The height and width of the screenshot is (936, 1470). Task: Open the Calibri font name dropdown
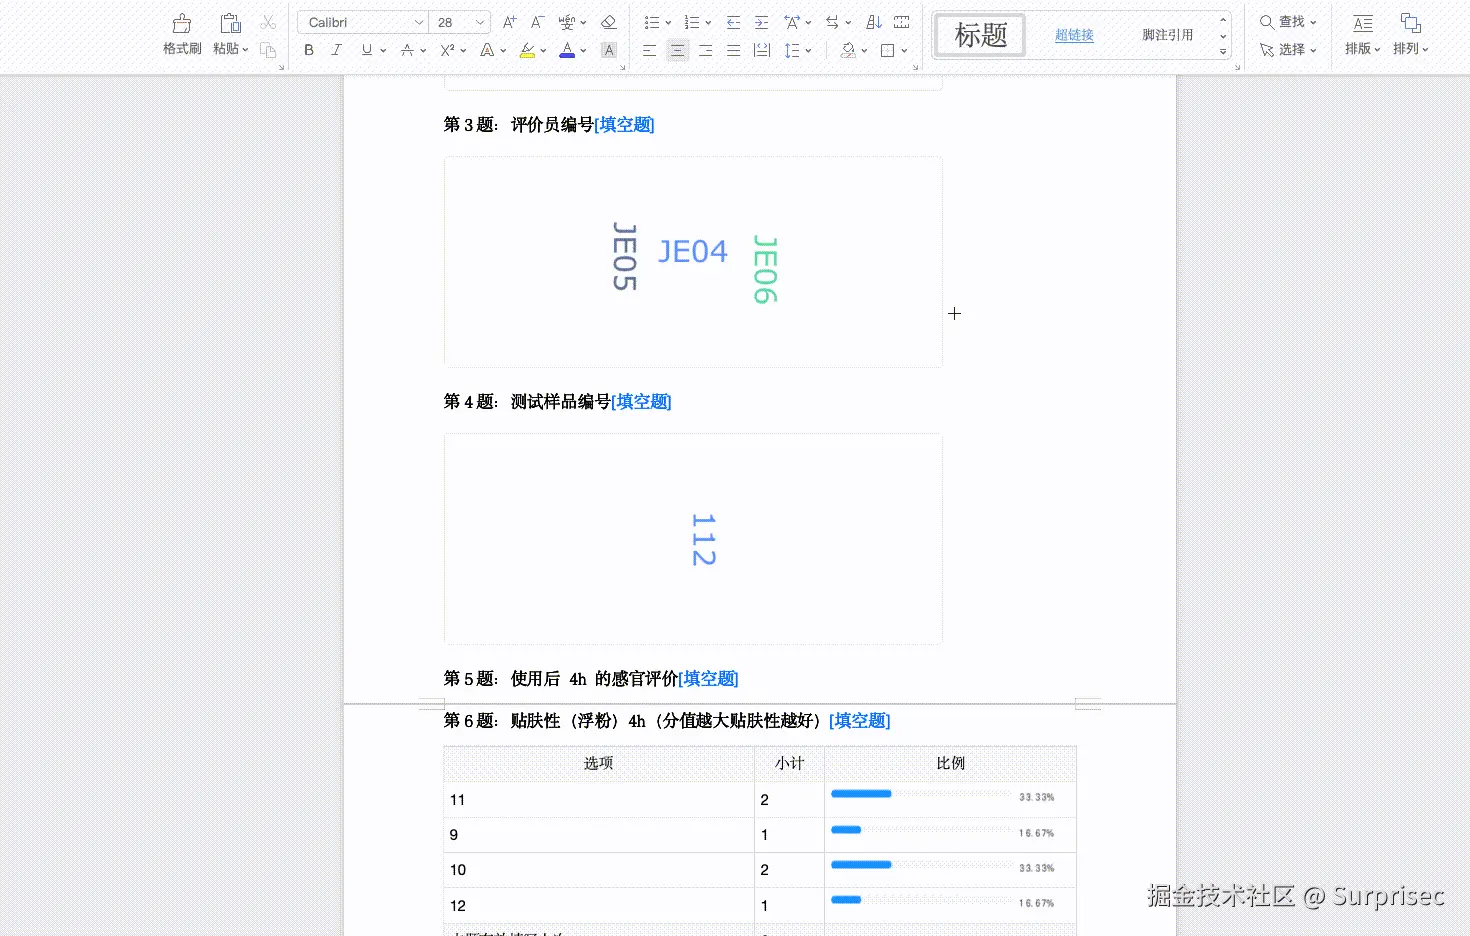click(x=418, y=21)
